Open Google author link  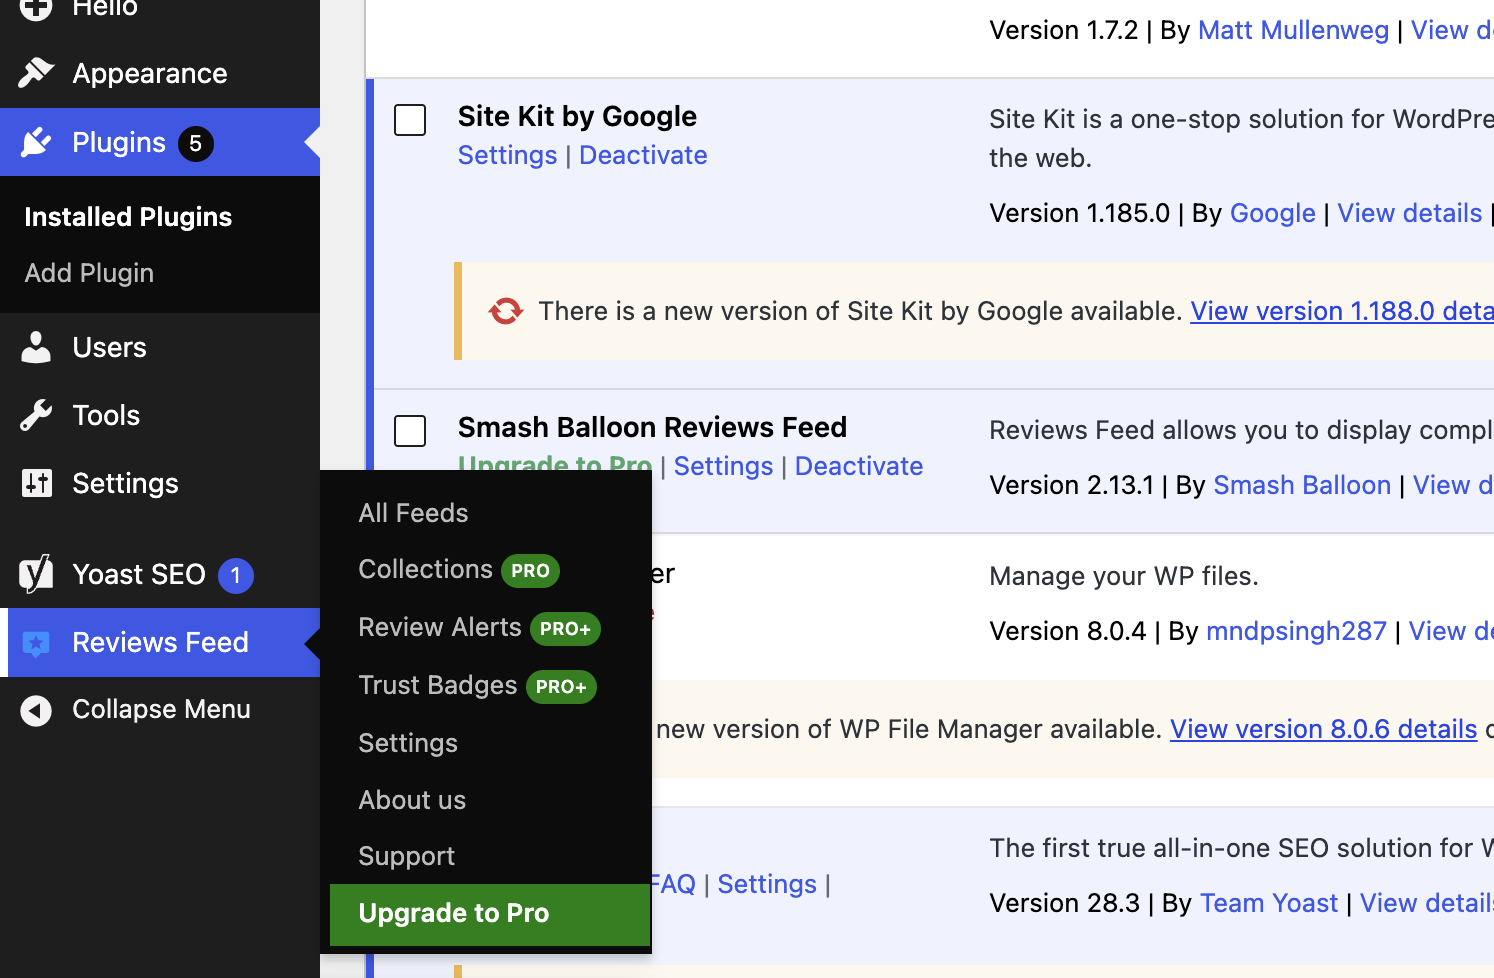[1272, 213]
